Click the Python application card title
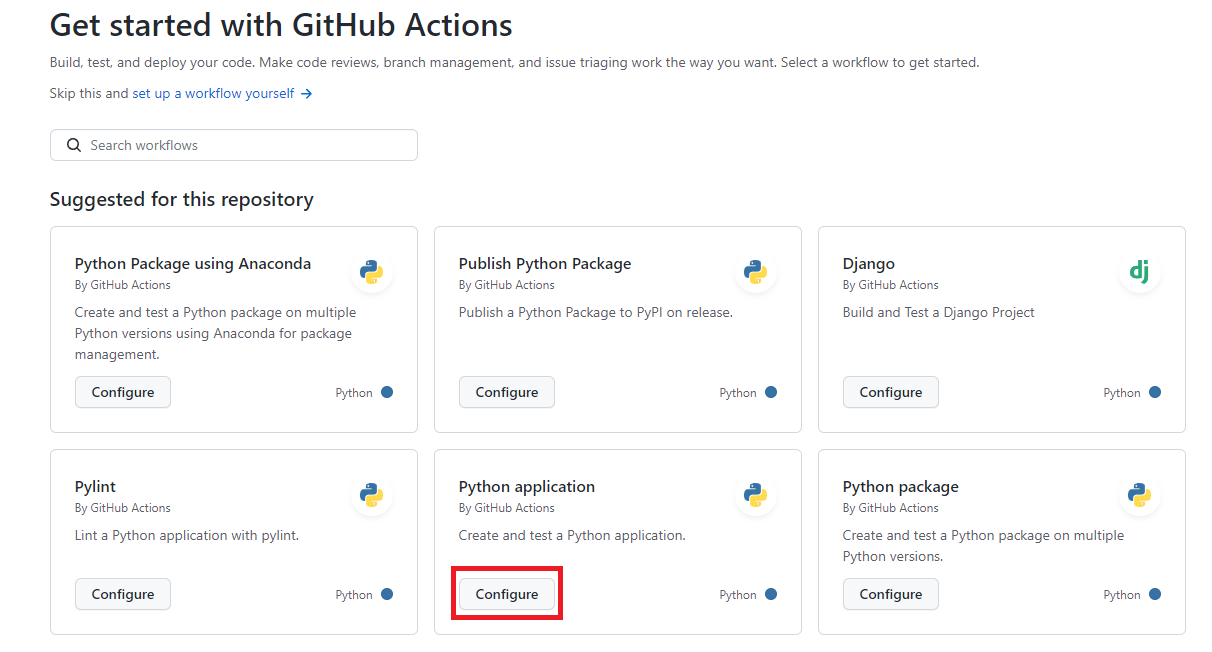Image resolution: width=1212 pixels, height=652 pixels. point(527,487)
